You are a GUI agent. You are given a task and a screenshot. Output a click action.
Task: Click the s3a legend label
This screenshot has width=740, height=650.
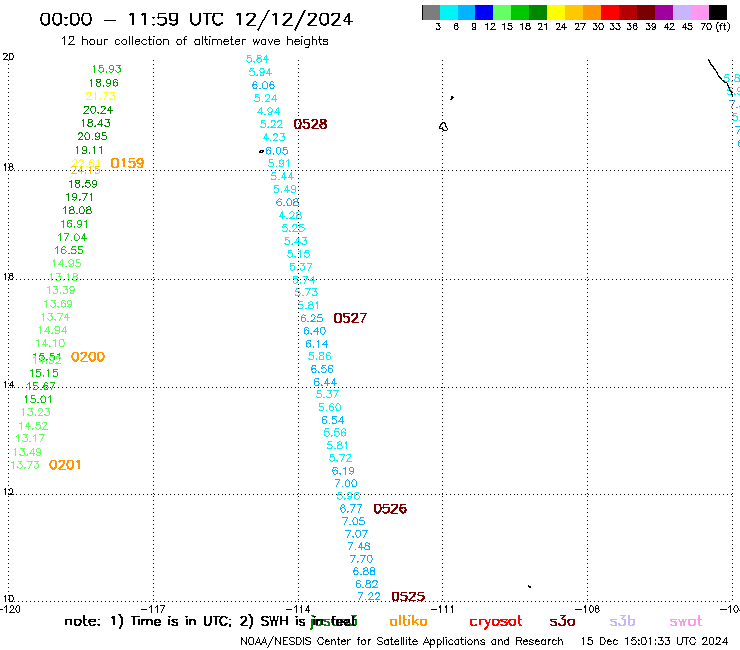pyautogui.click(x=563, y=622)
